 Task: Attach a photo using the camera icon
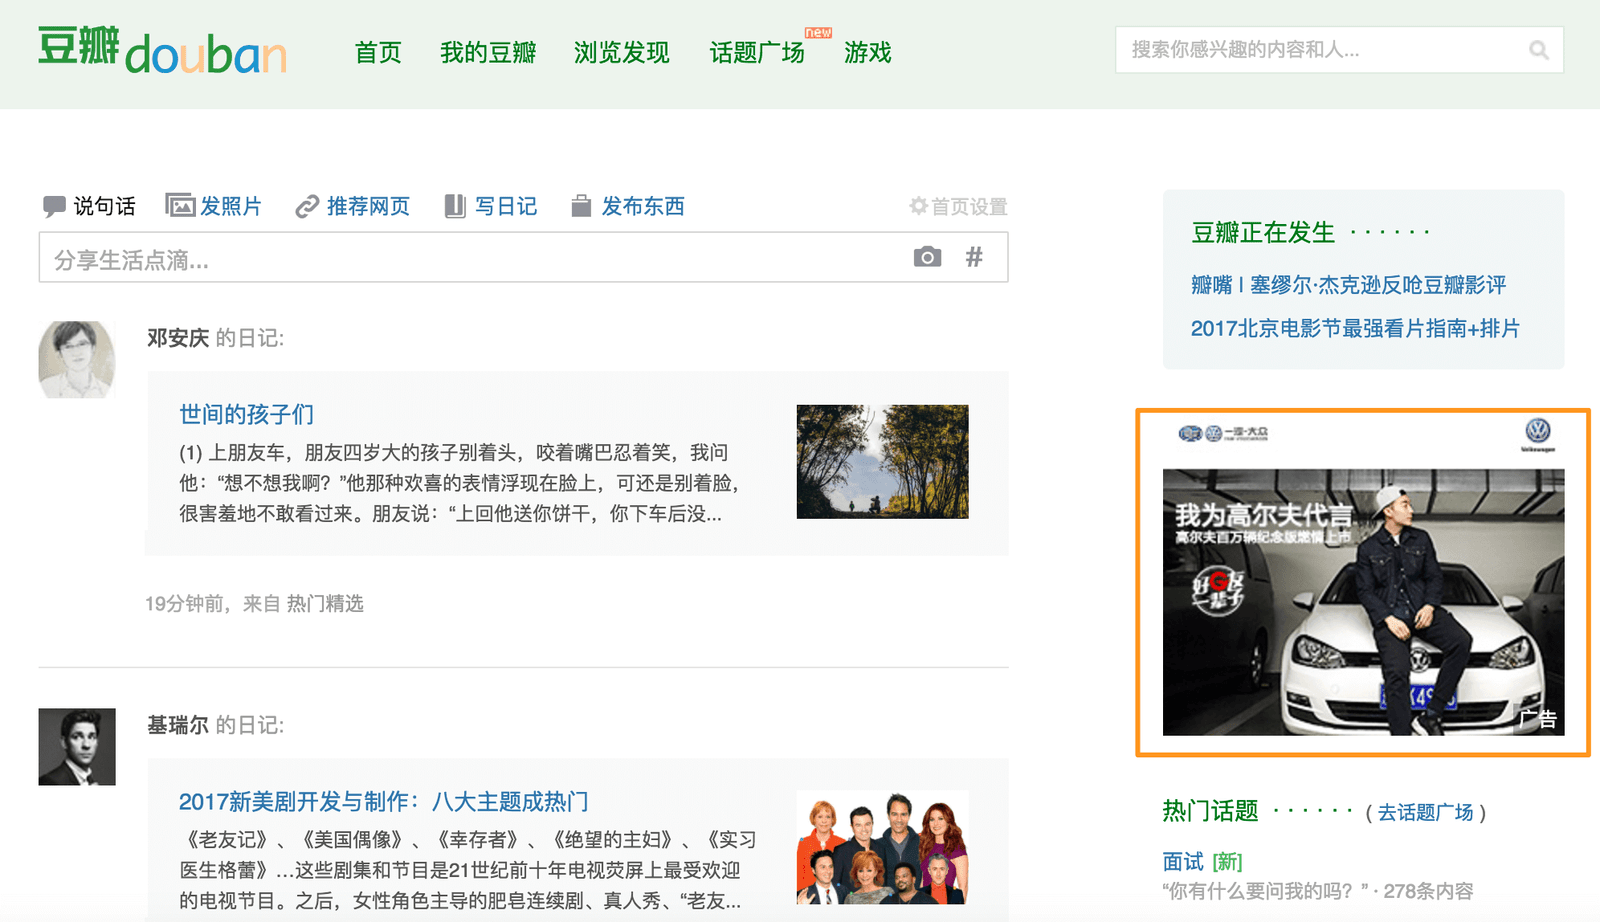click(x=928, y=257)
